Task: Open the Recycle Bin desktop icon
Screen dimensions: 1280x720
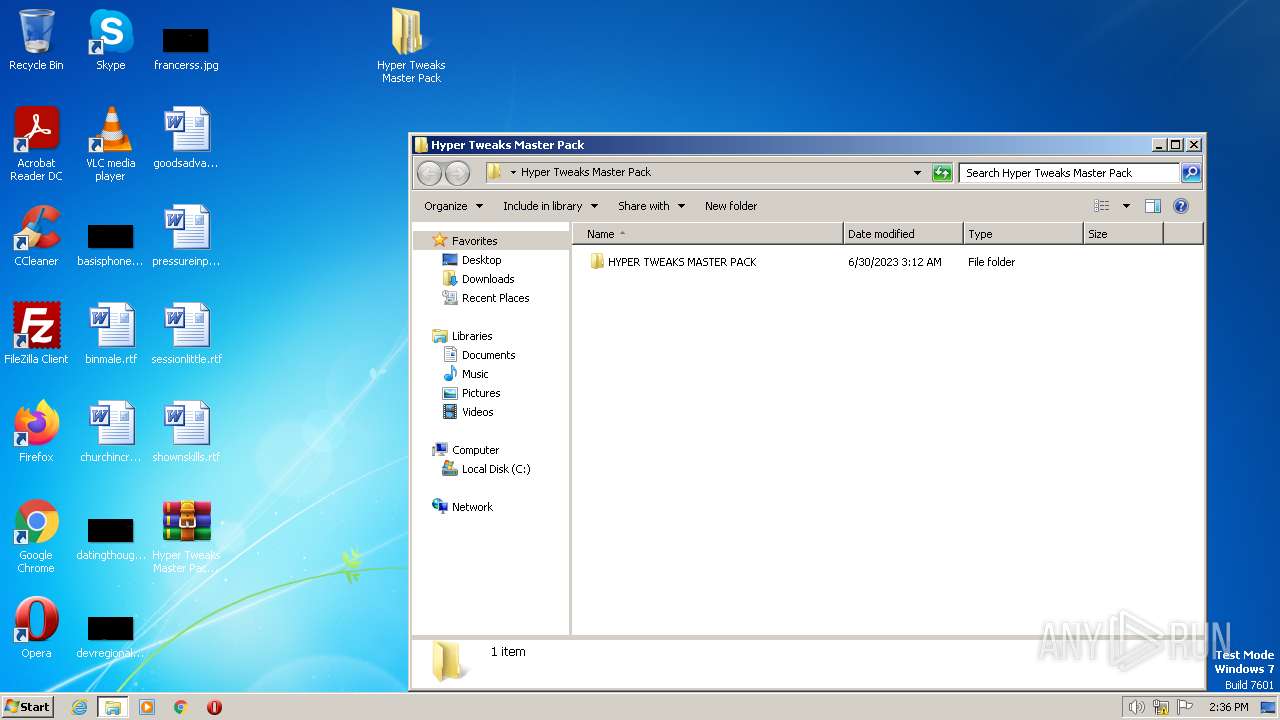Action: pos(36,40)
